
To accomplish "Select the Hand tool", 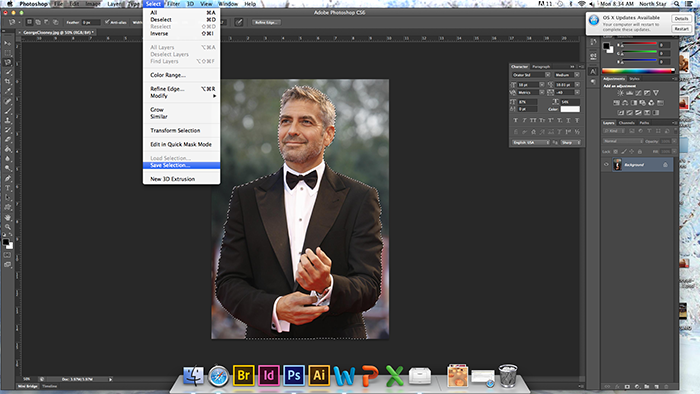I will point(8,217).
